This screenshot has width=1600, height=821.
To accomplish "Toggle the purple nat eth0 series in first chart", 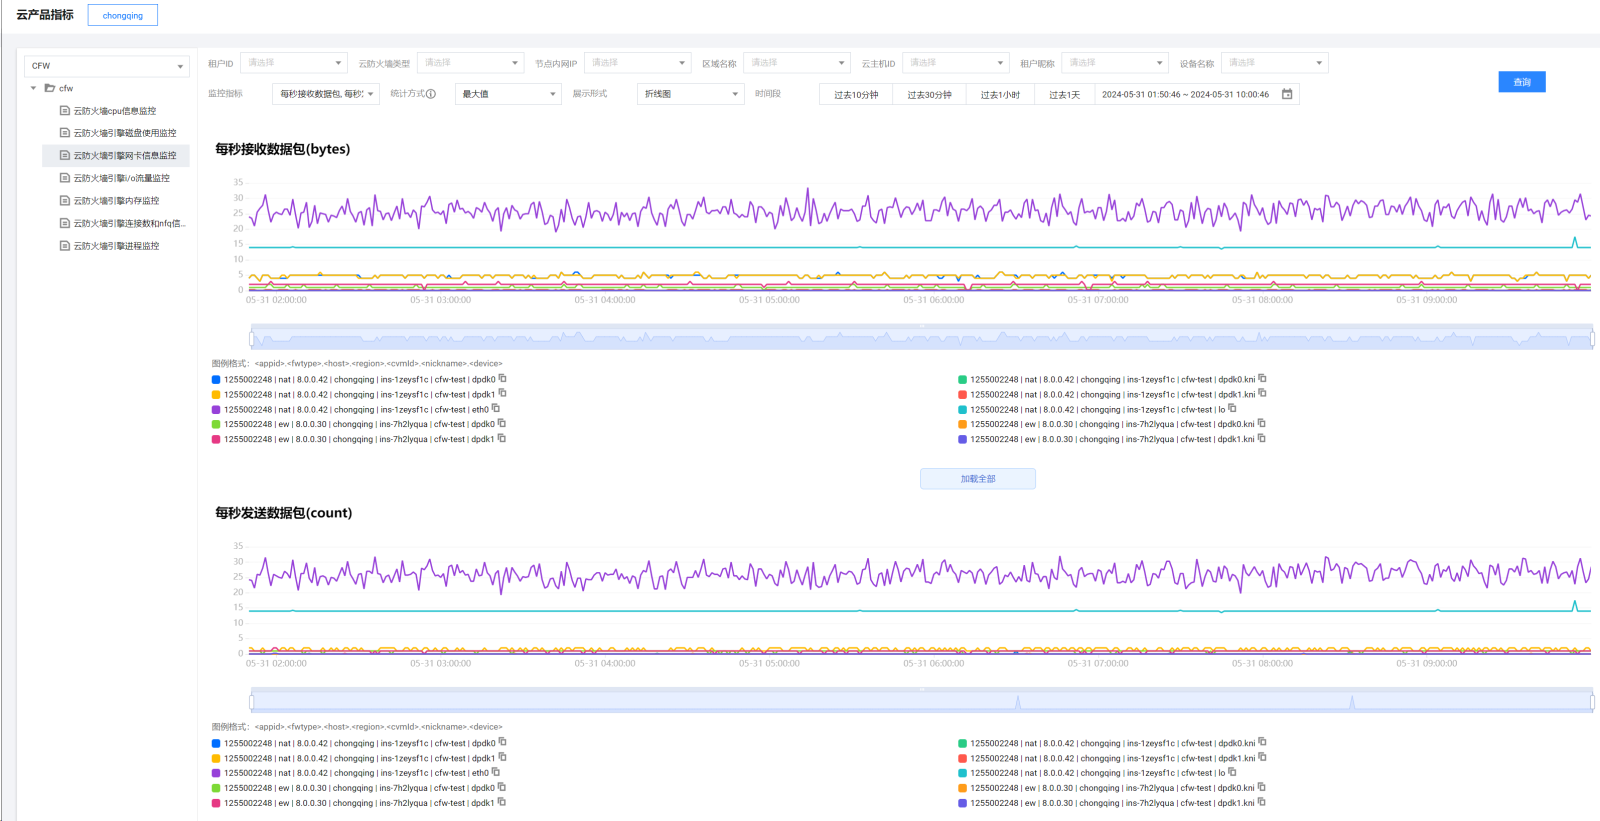I will [x=216, y=410].
